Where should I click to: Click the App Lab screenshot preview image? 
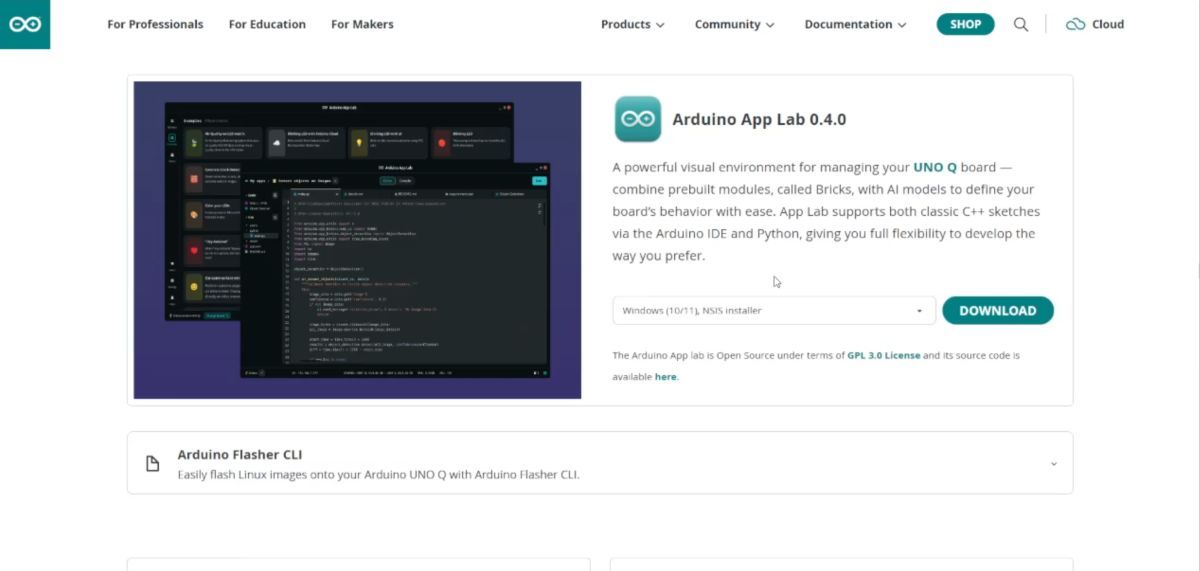(357, 240)
